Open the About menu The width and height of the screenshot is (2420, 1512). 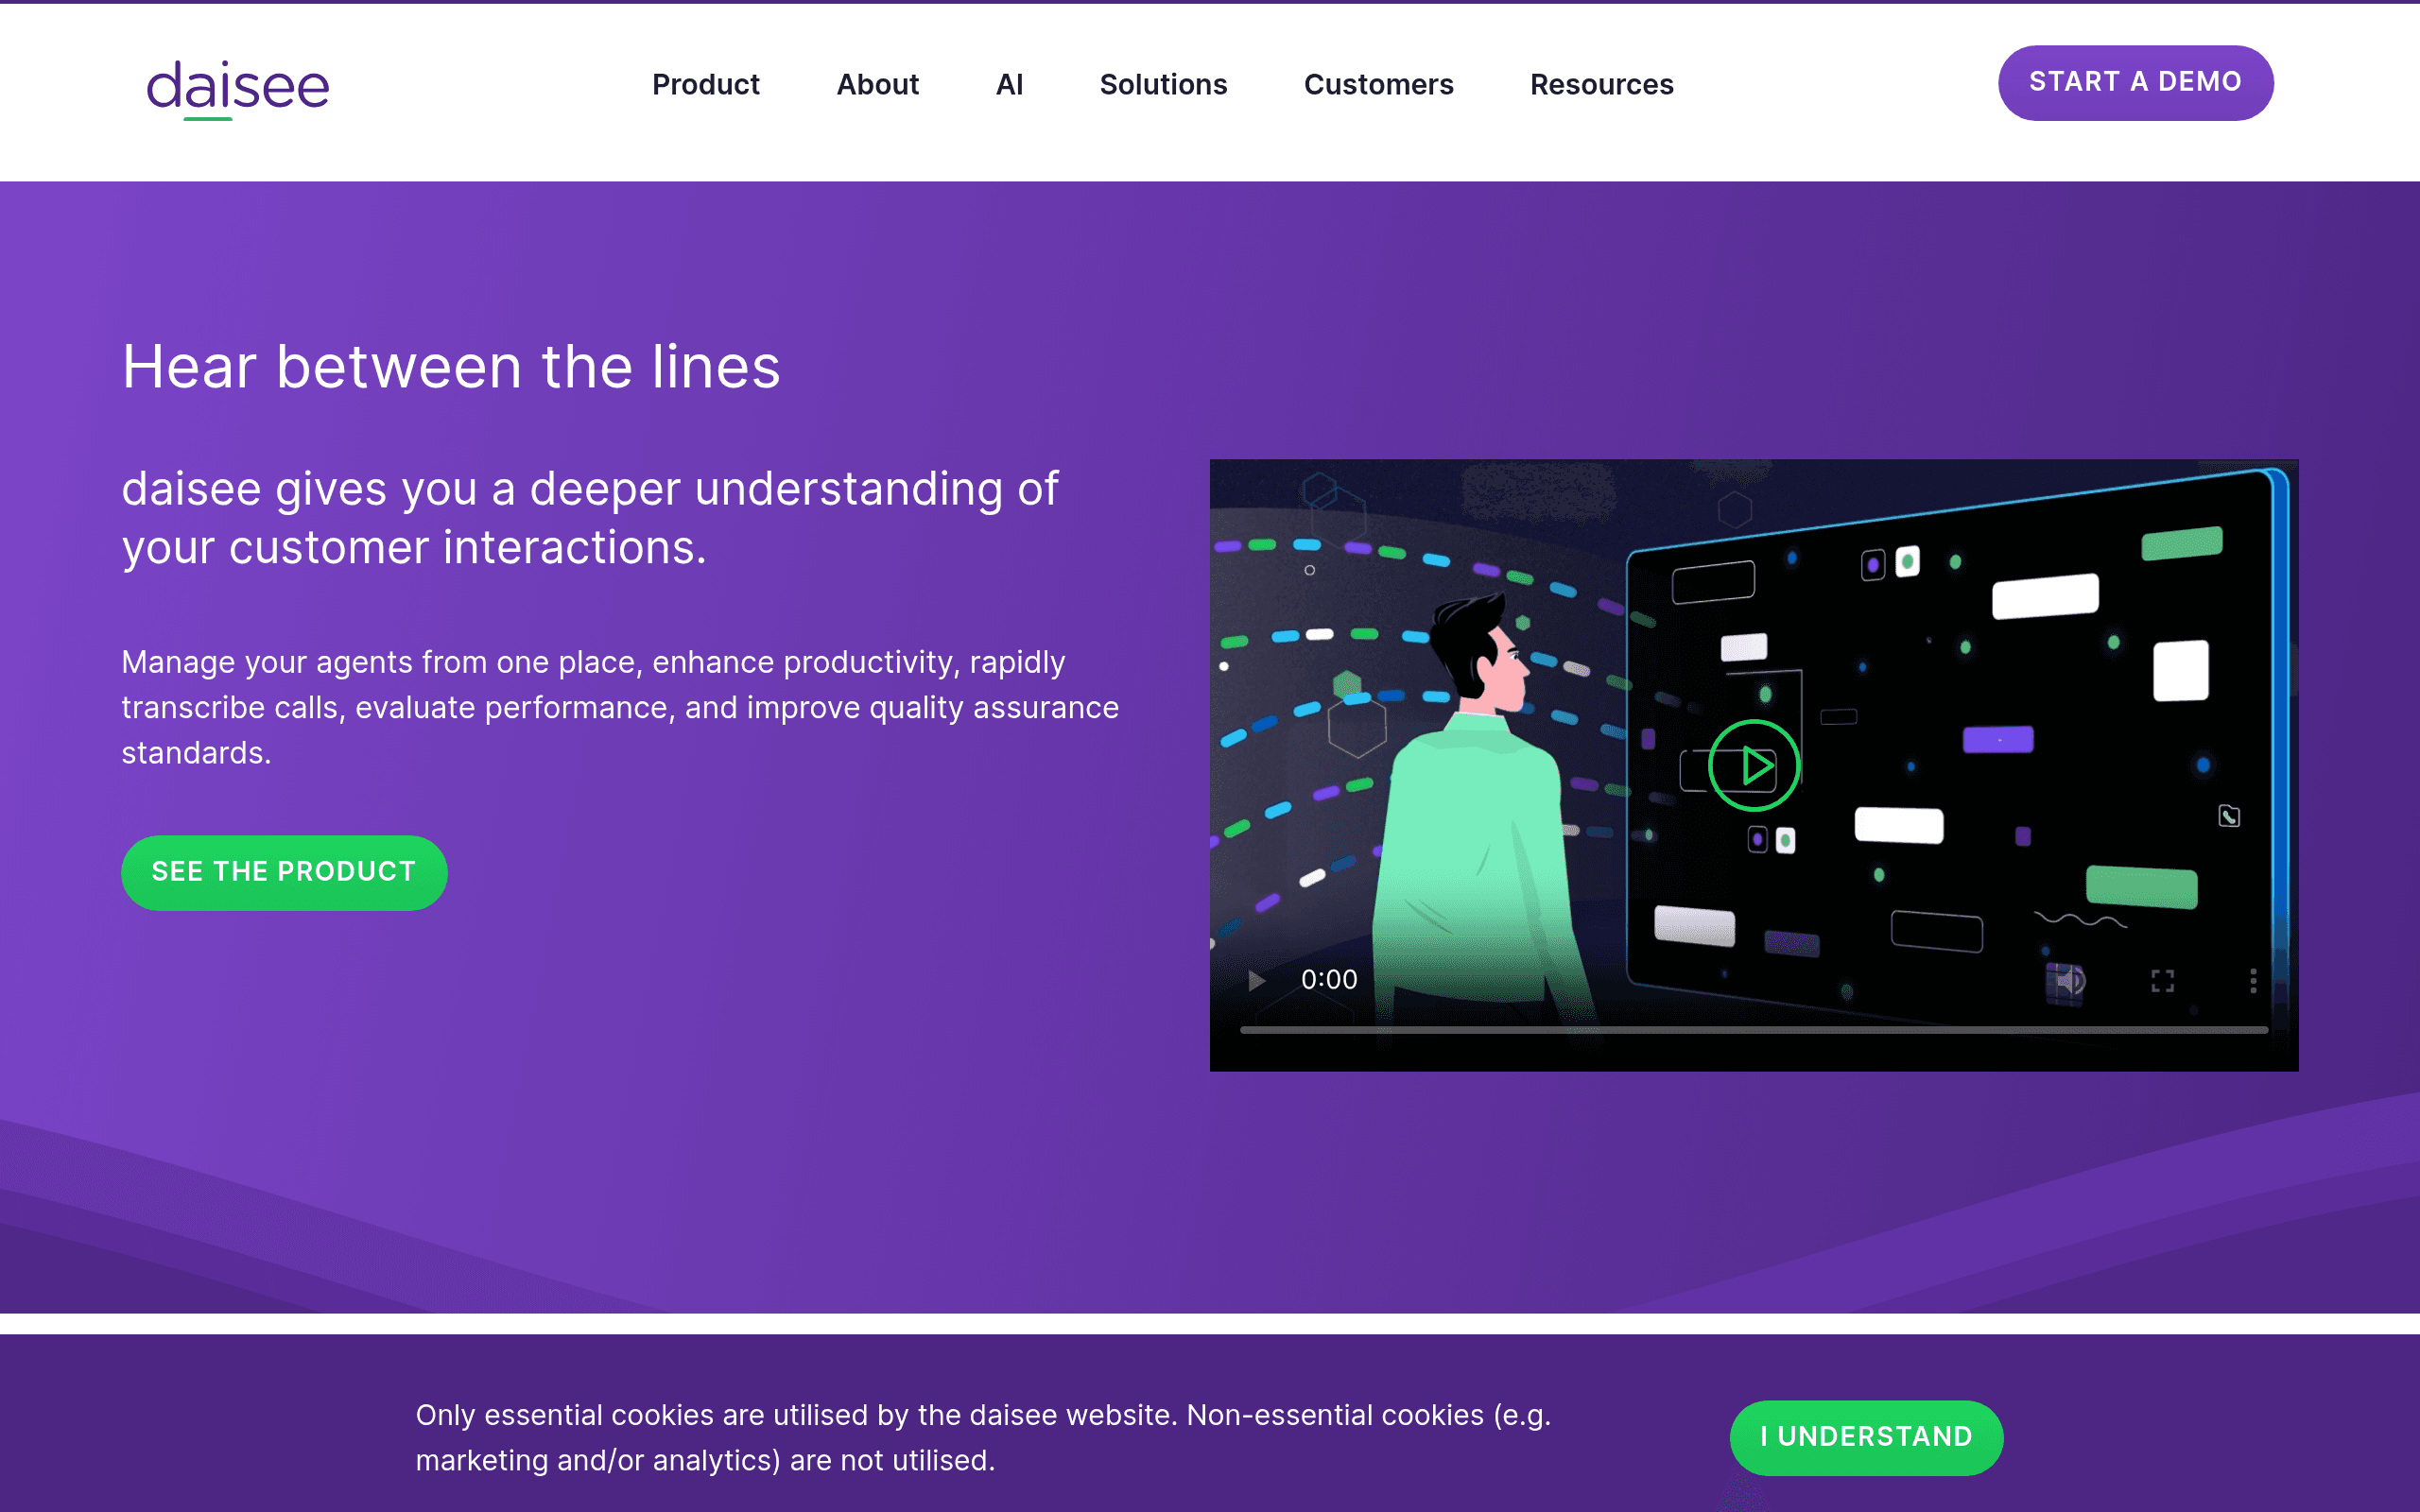pos(877,84)
